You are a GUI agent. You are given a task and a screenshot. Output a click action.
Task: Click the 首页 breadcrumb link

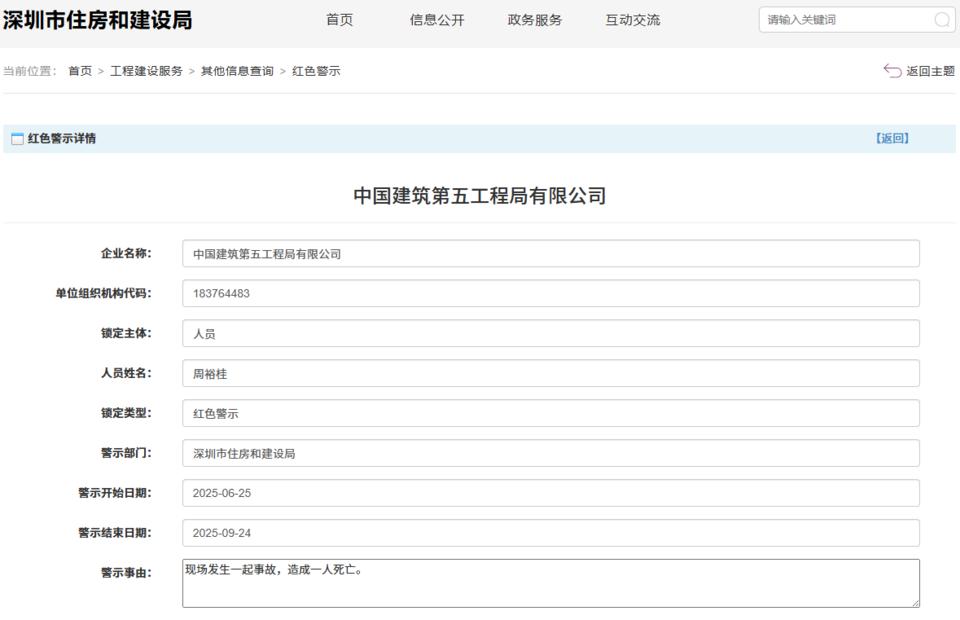tap(80, 71)
